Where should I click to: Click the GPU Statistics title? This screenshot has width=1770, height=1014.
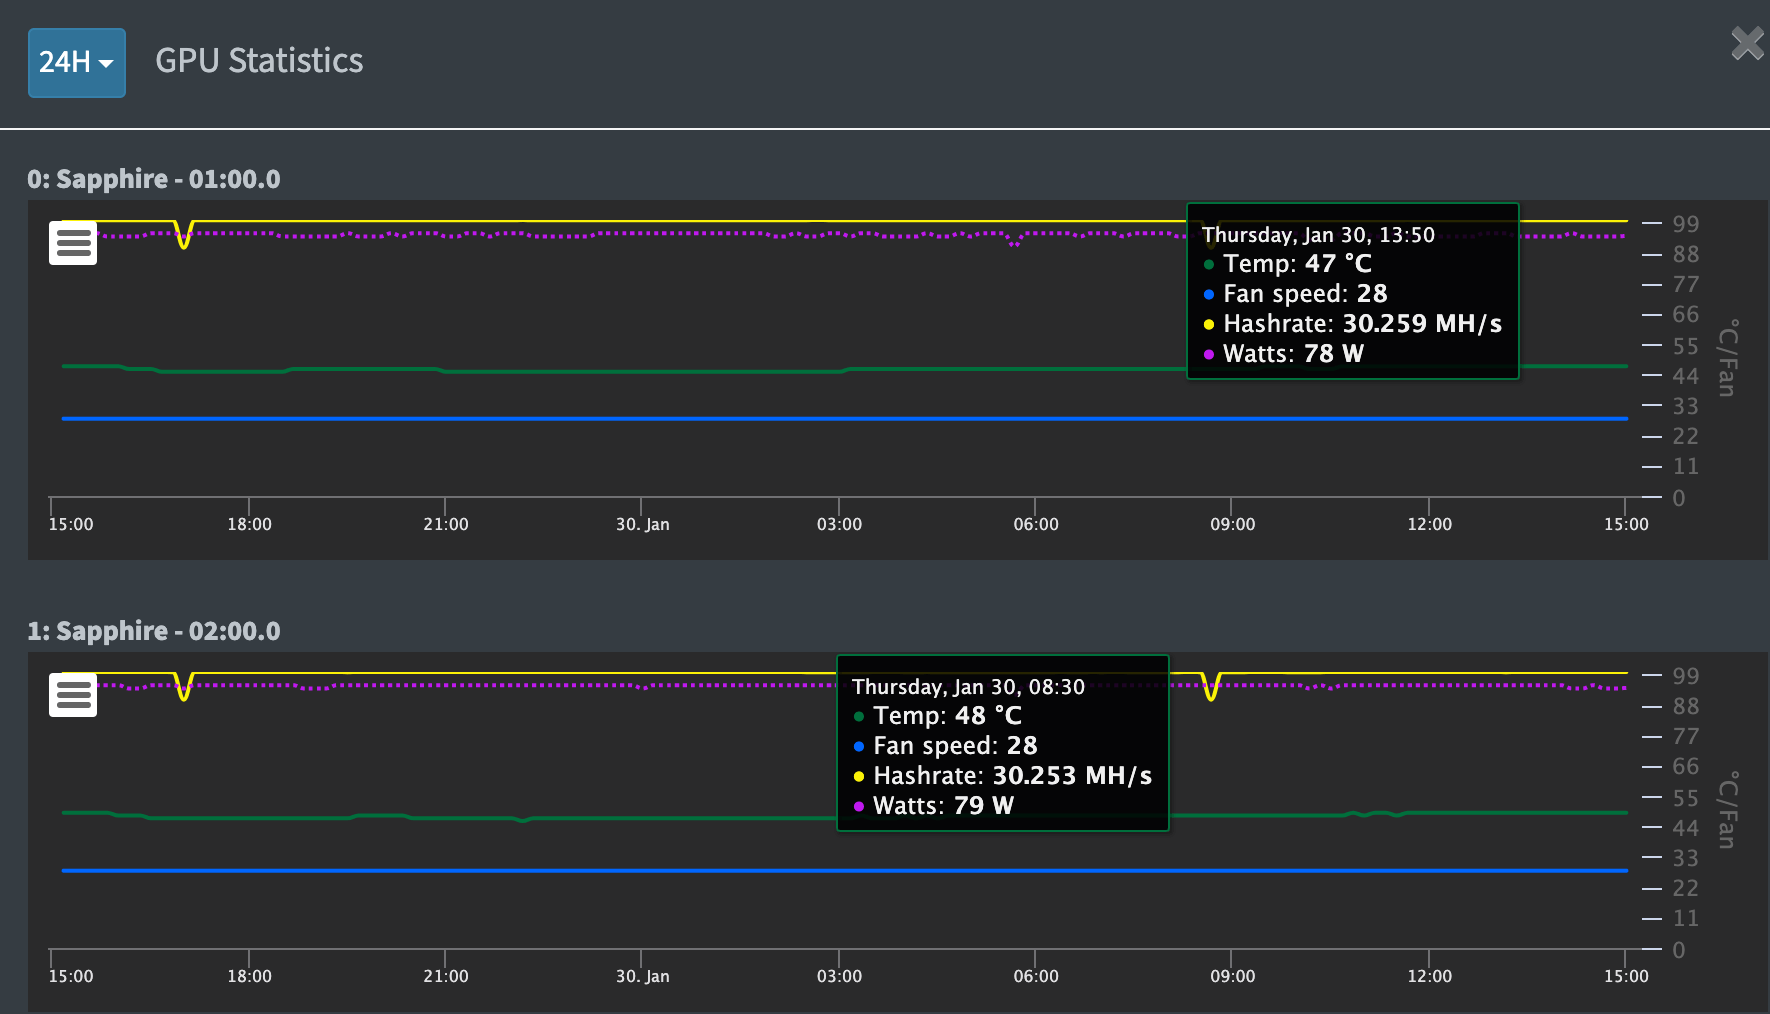point(259,61)
